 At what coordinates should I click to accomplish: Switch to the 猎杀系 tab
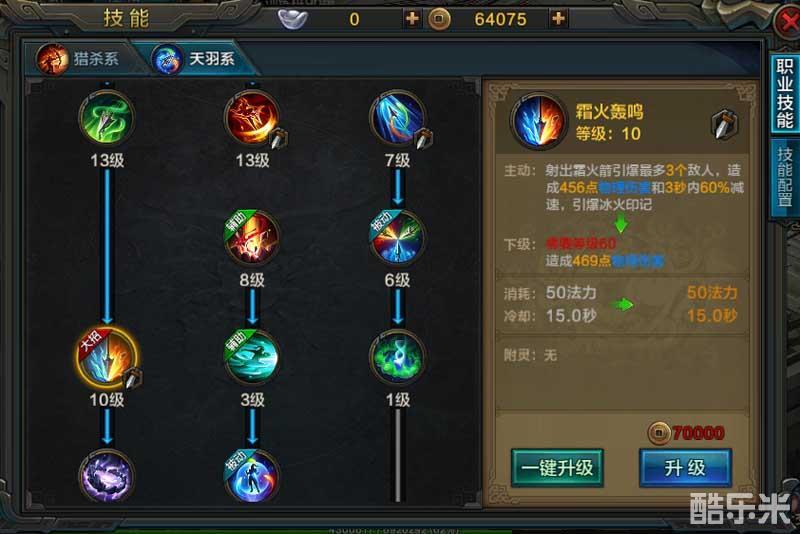tap(82, 59)
